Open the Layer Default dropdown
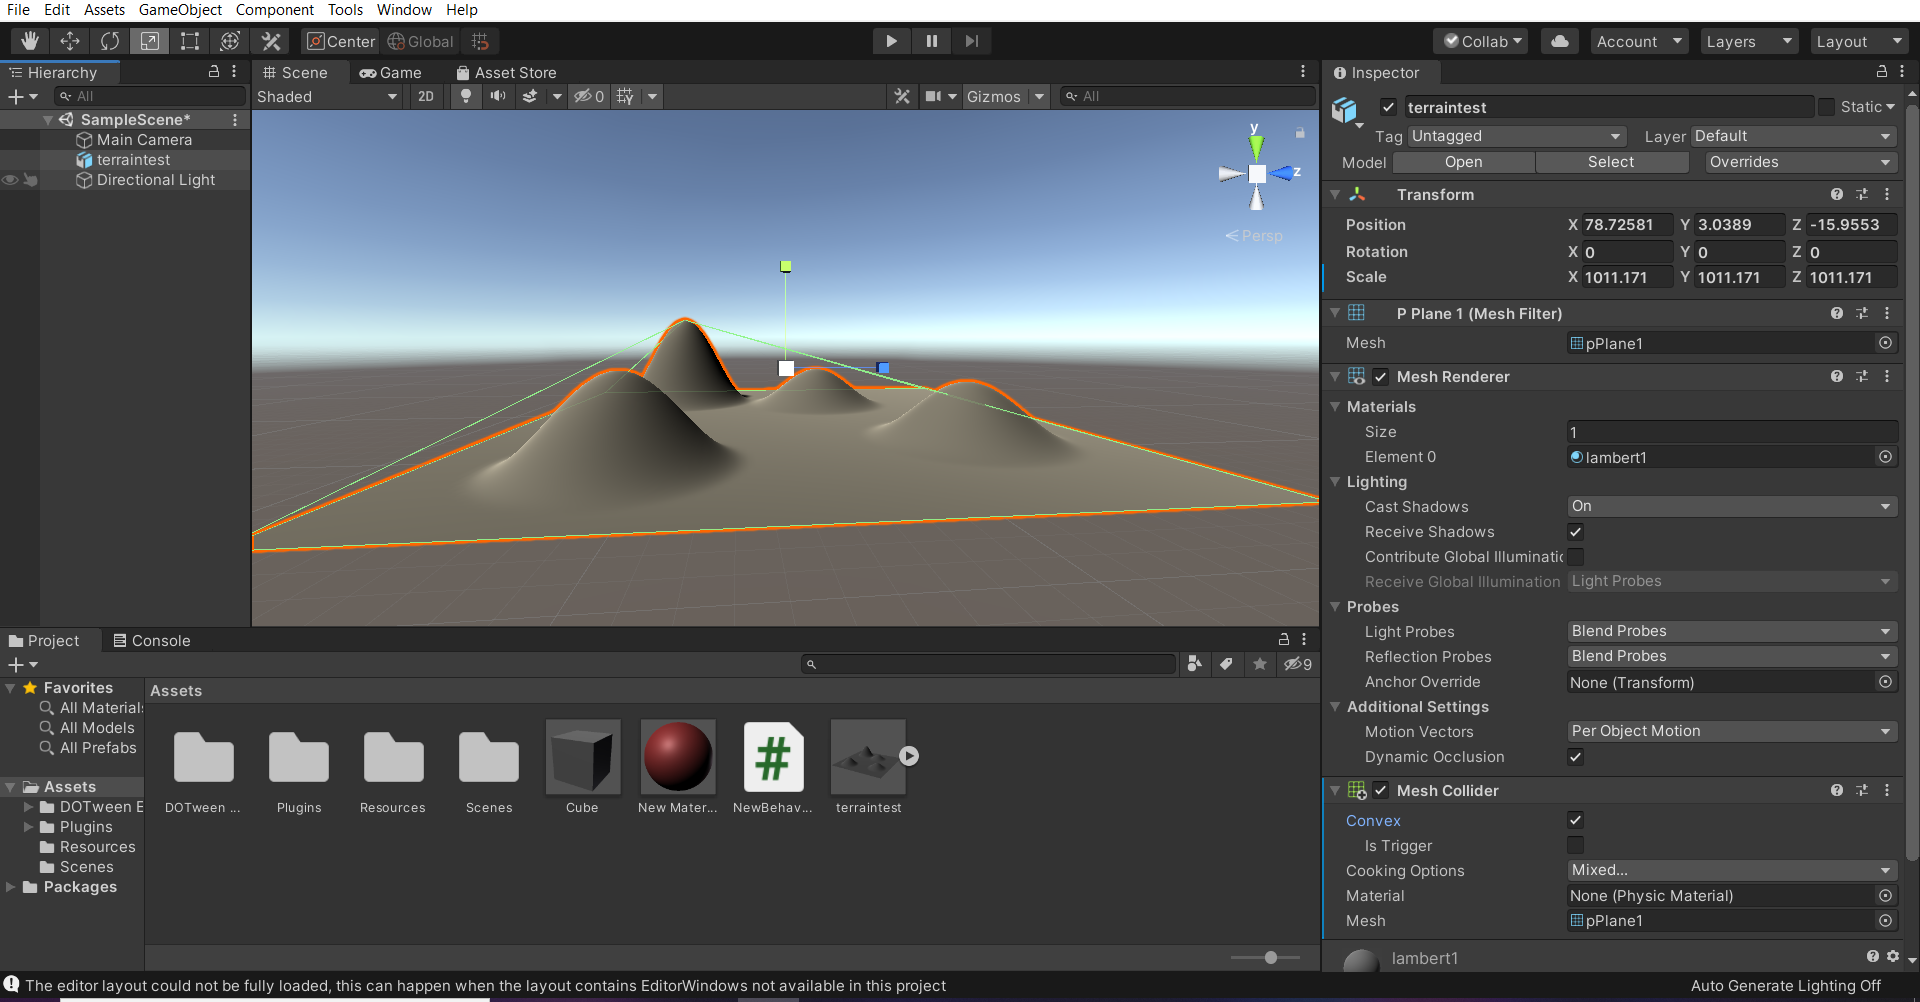Viewport: 1920px width, 1002px height. click(1793, 136)
